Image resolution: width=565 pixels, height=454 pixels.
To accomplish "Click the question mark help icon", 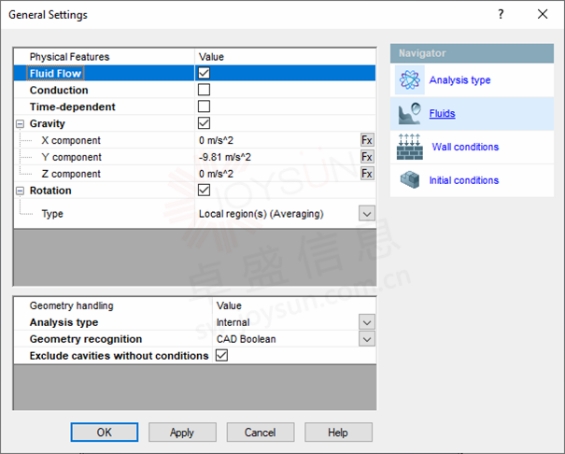I will [x=501, y=14].
